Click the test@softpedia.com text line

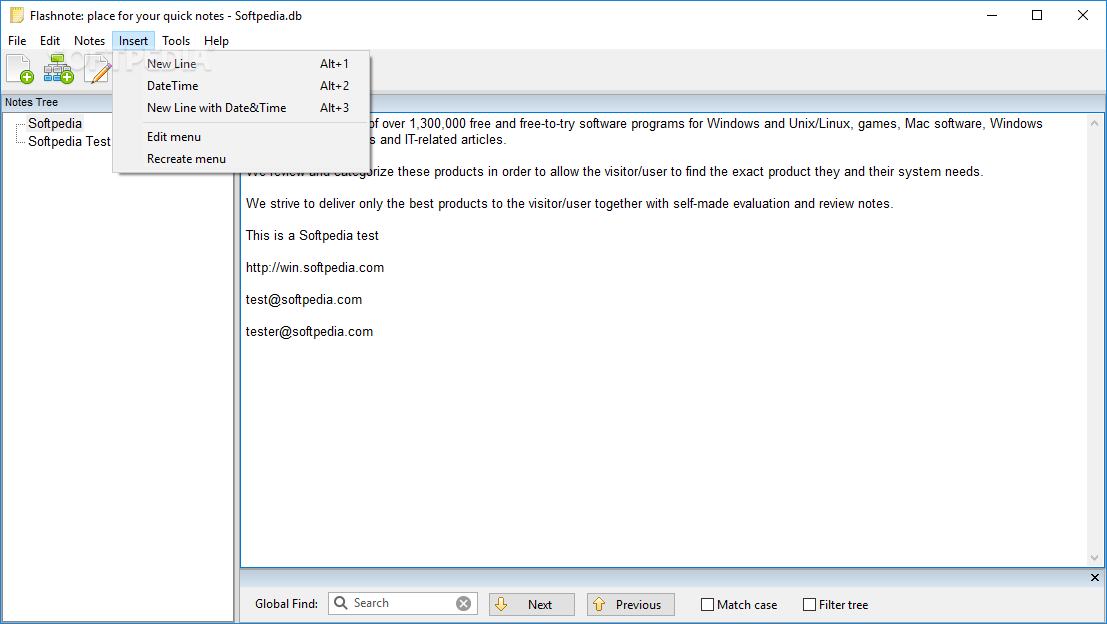point(304,299)
